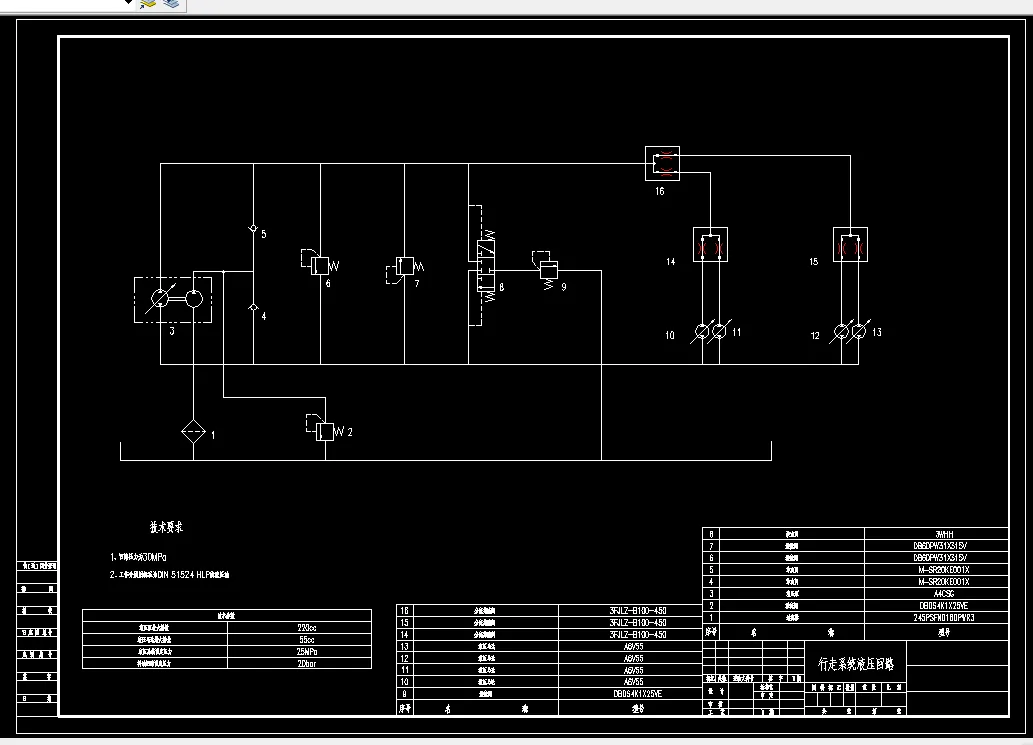1033x745 pixels.
Task: Click 3FJLZ-B100-450 in parts row 14
Action: coord(638,634)
